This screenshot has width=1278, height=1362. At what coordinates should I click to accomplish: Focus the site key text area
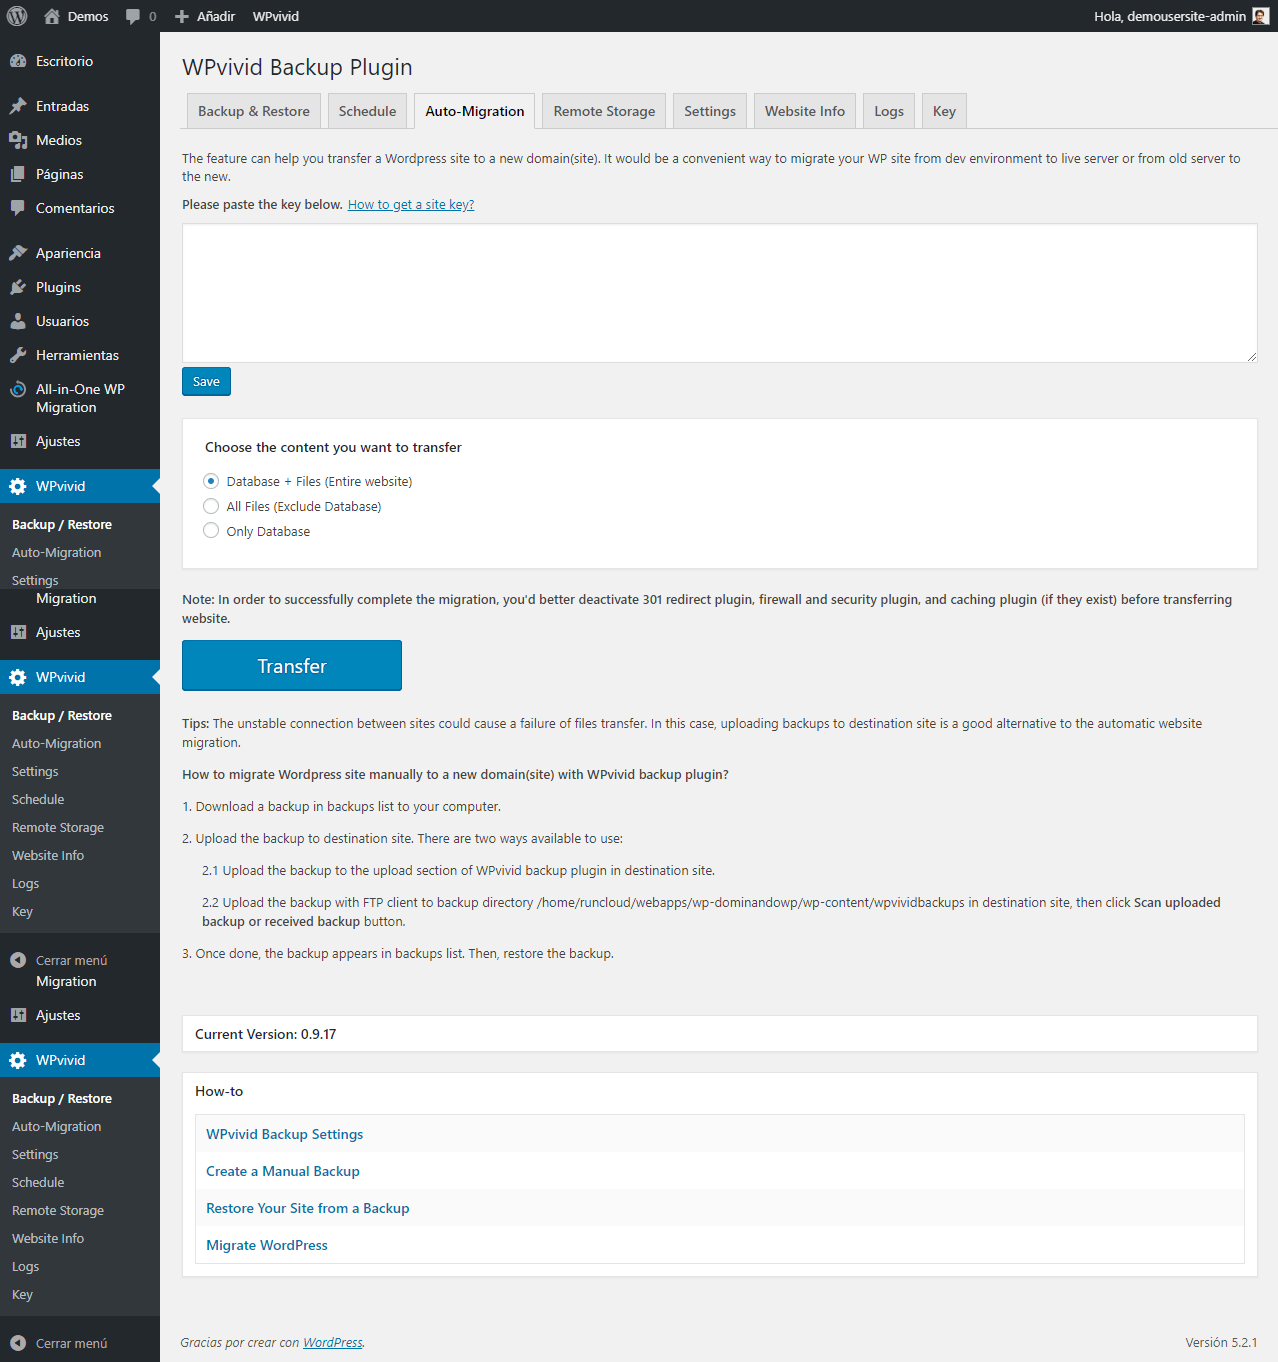click(720, 293)
